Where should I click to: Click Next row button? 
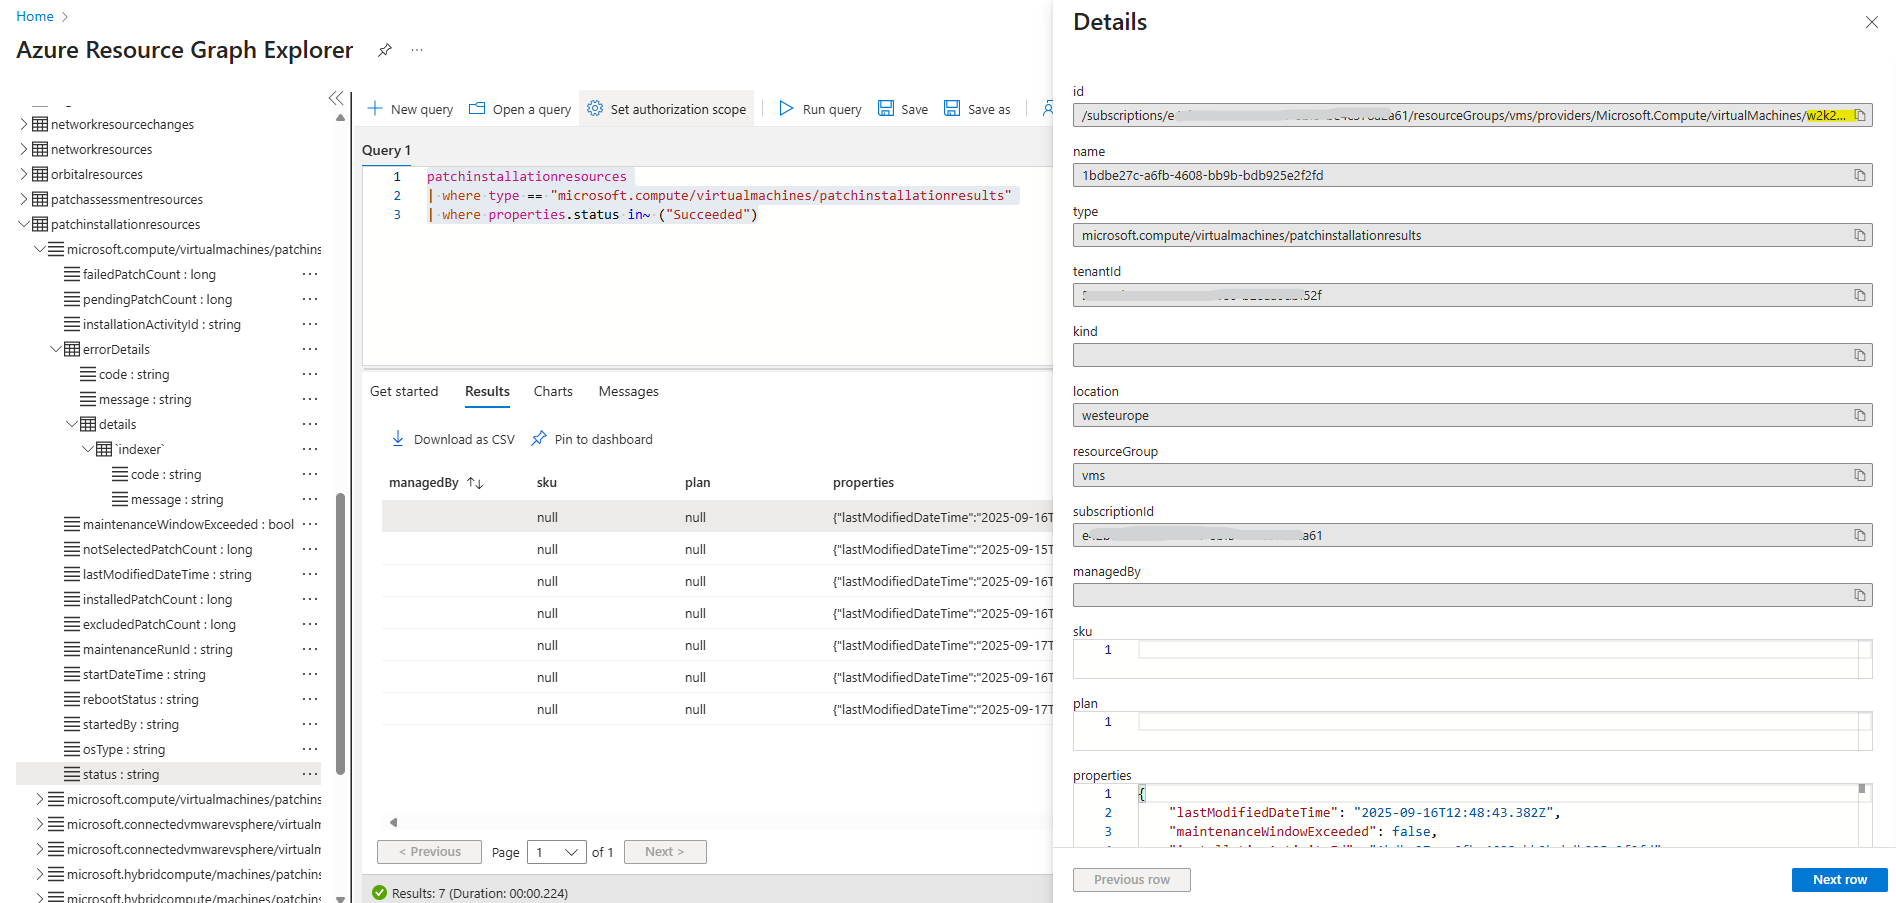tap(1839, 880)
